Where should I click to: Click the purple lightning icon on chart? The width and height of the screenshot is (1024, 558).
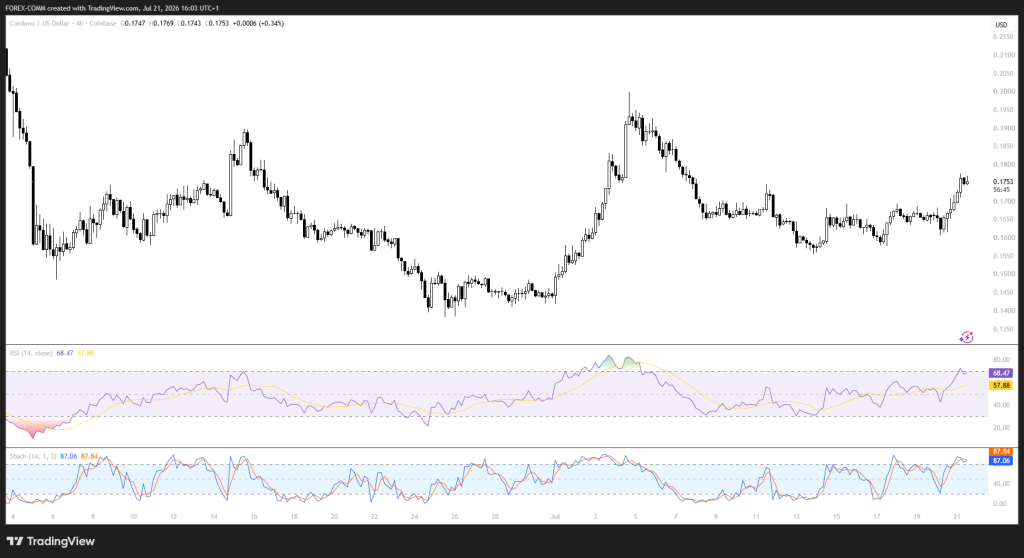click(966, 337)
